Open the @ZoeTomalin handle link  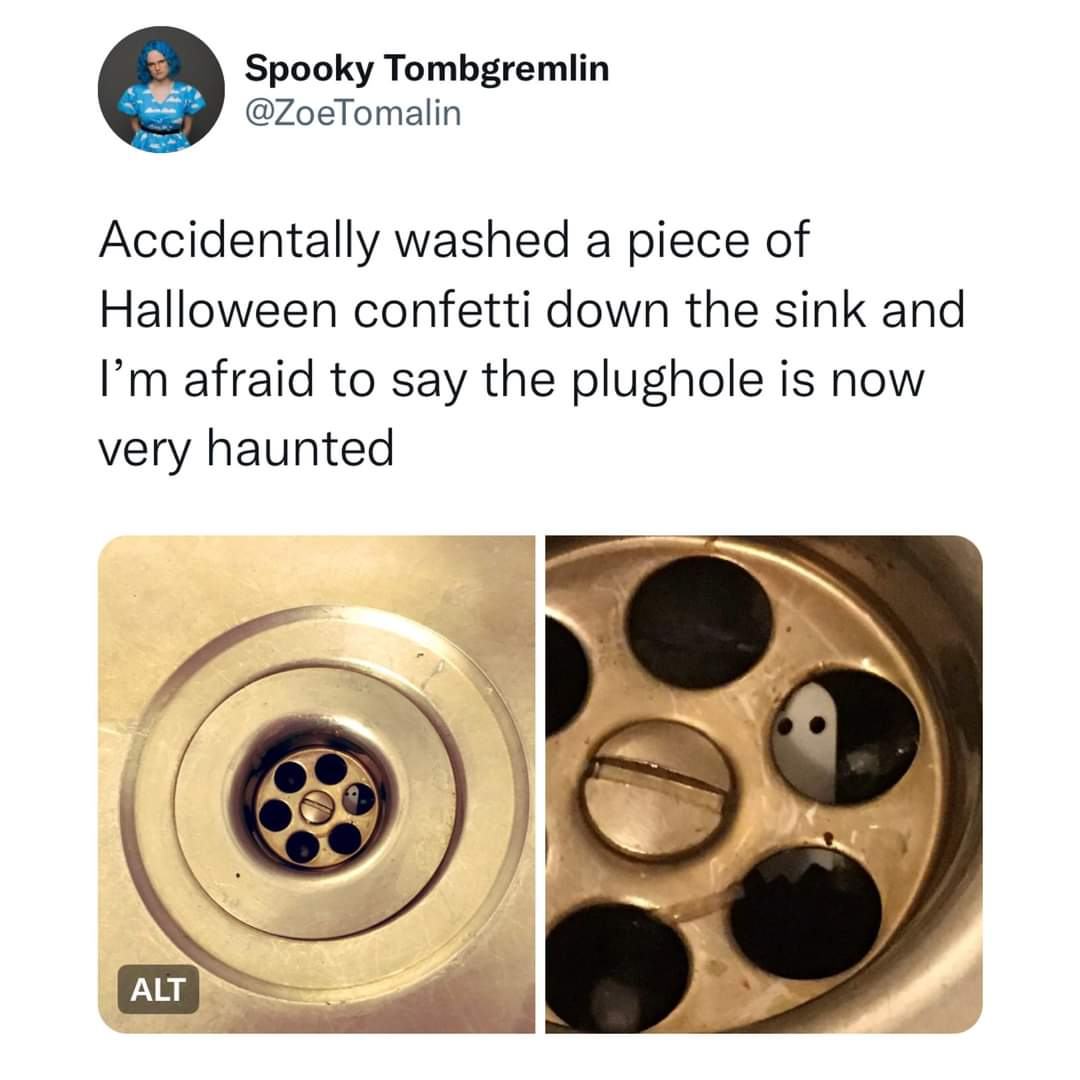[353, 113]
